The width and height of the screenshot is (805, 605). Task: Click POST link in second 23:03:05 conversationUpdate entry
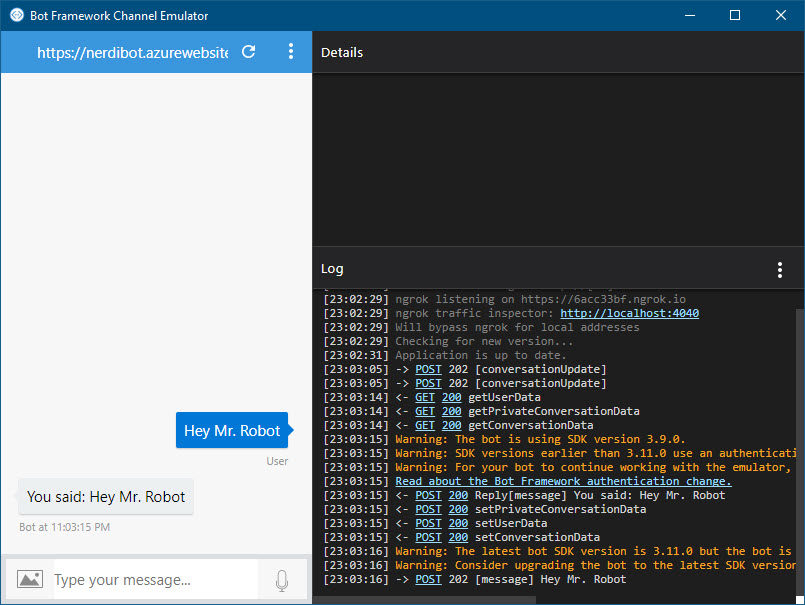428,383
